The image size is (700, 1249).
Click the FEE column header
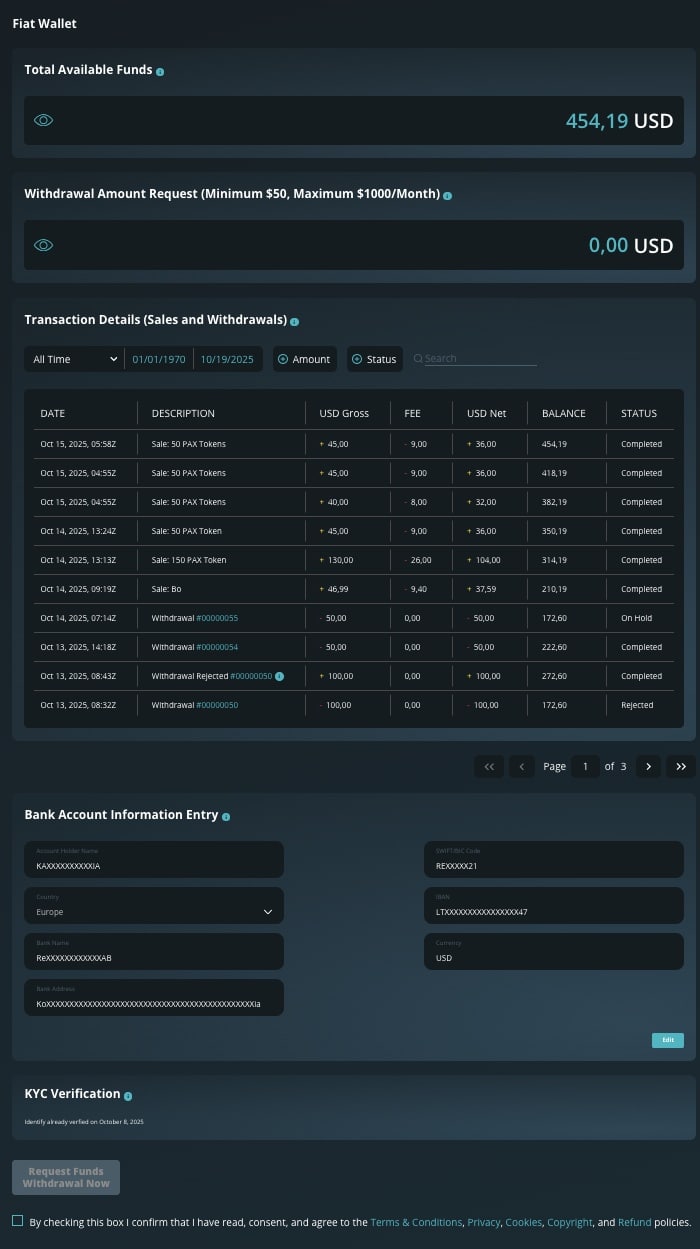(412, 413)
